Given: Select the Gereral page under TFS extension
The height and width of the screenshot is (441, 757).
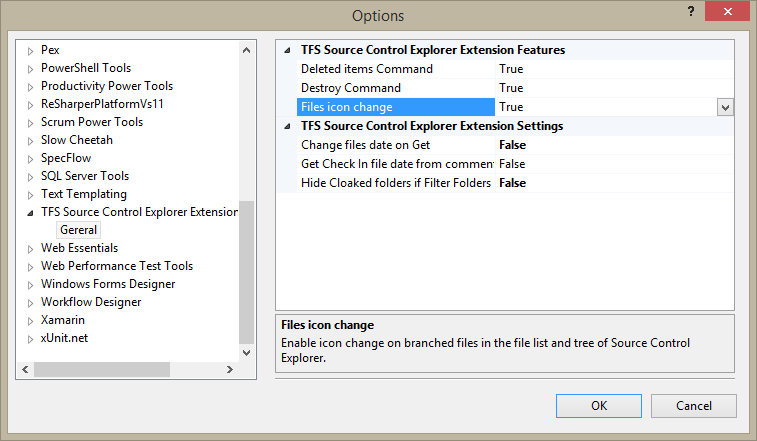Looking at the screenshot, I should (78, 230).
